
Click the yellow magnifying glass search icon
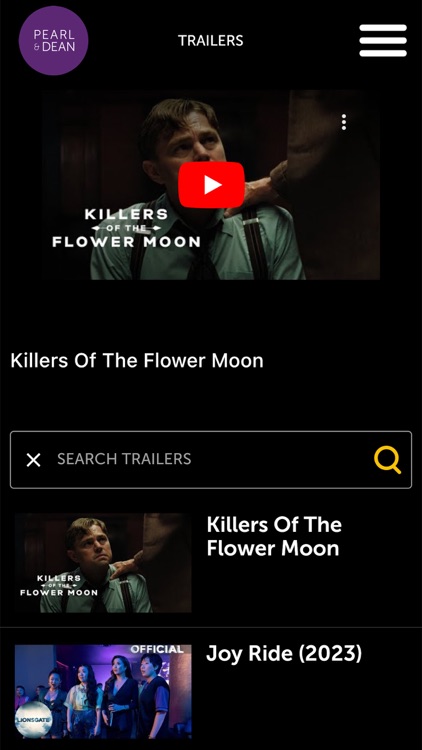pyautogui.click(x=387, y=460)
